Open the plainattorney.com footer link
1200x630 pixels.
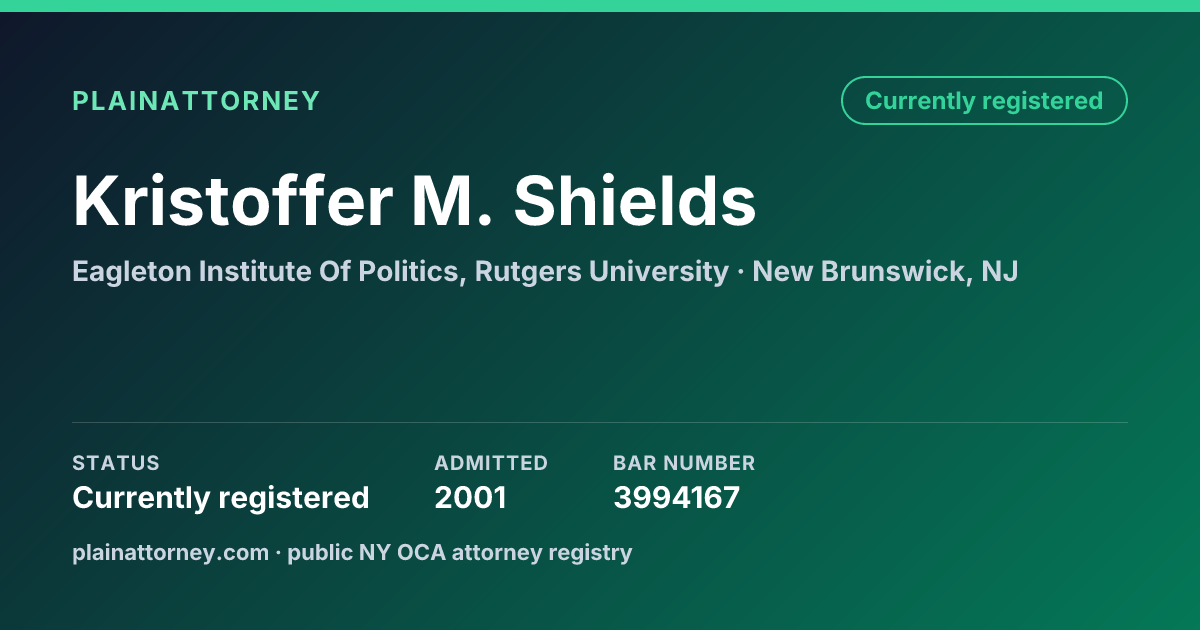coord(170,552)
